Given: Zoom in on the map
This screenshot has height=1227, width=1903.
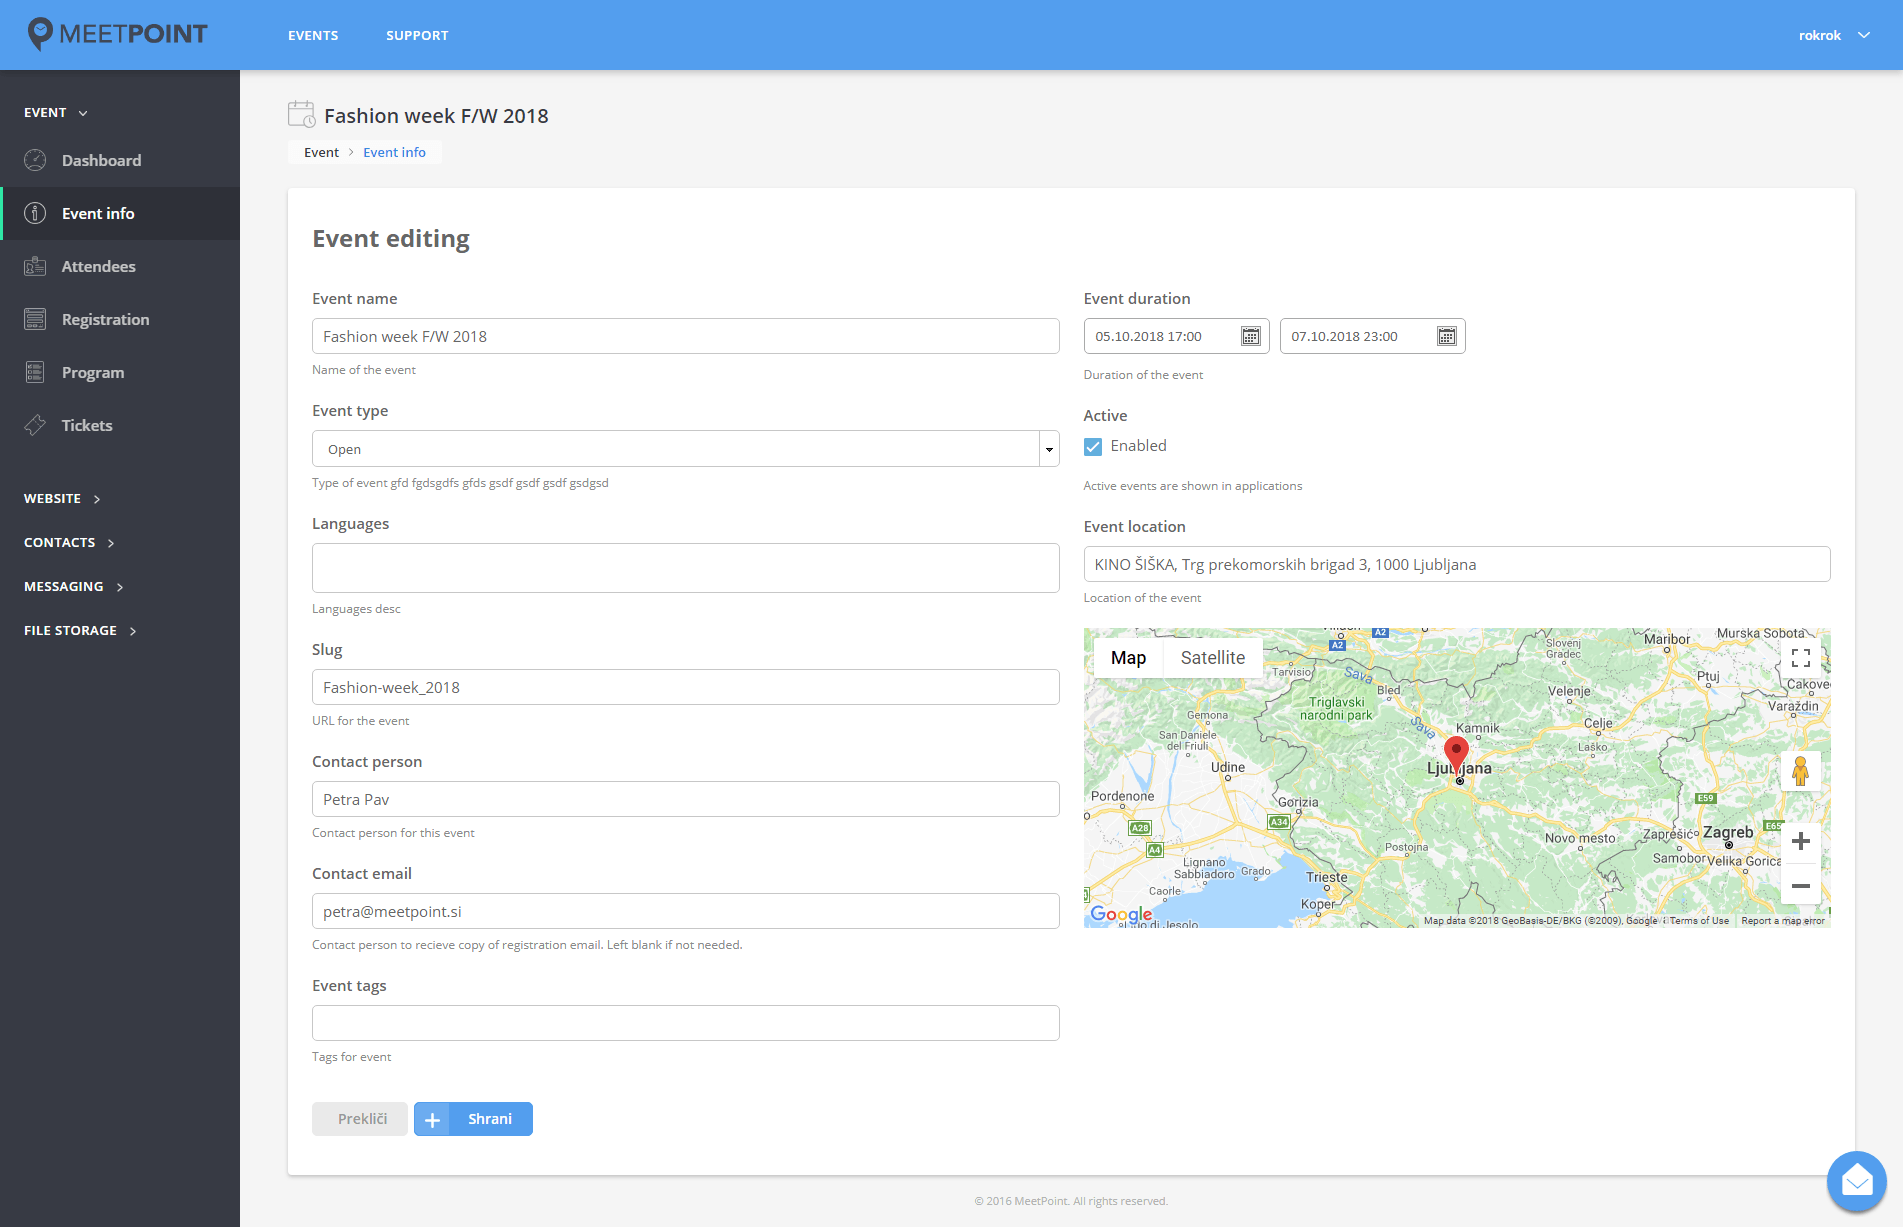Looking at the screenshot, I should tap(1800, 841).
